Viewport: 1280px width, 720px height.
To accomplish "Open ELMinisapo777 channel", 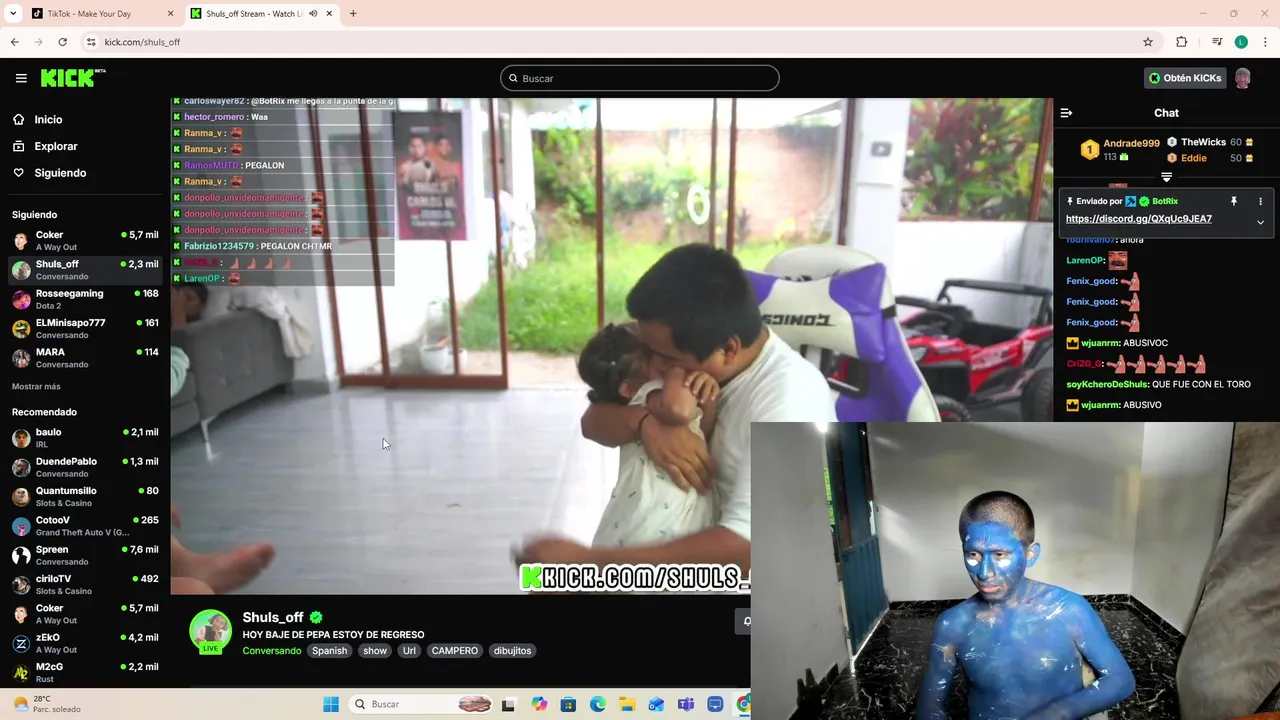I will tap(85, 328).
